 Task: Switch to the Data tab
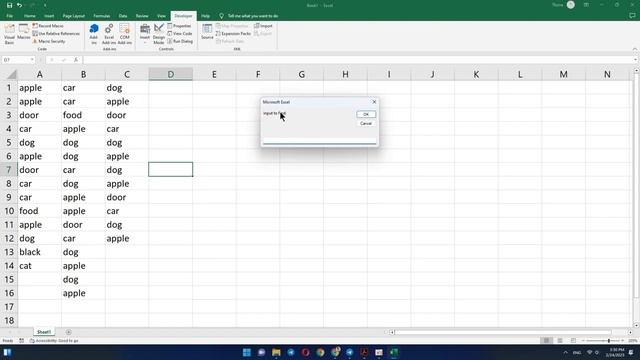pyautogui.click(x=123, y=16)
